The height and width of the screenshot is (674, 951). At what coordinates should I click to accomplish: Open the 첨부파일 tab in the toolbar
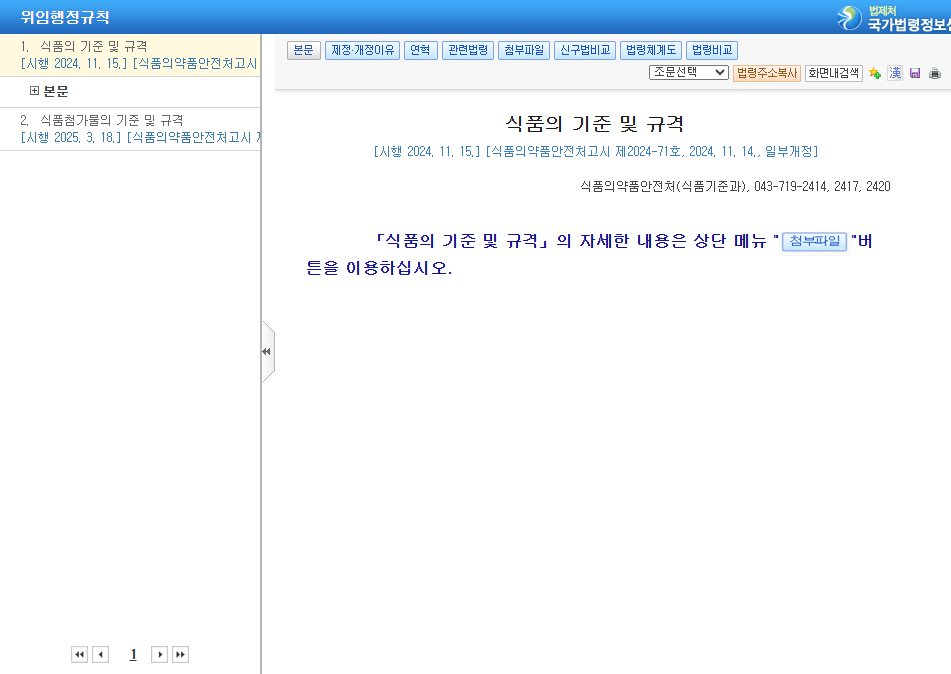click(524, 50)
